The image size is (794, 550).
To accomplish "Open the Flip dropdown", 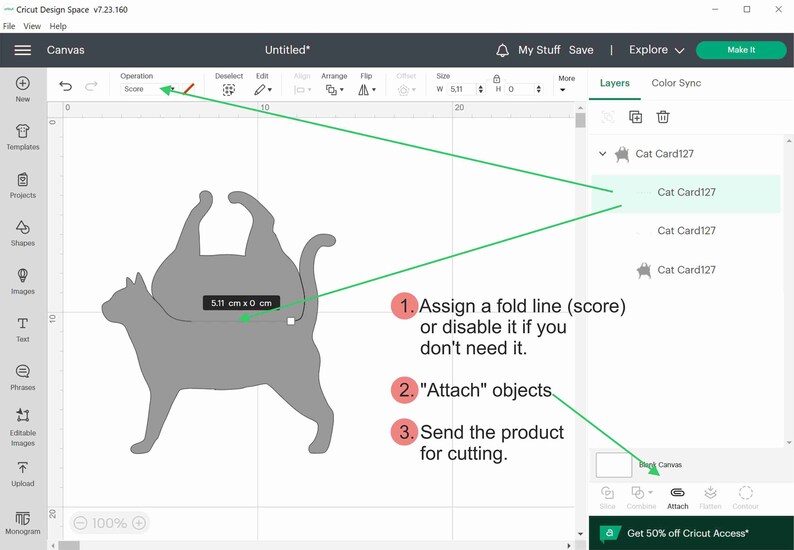I will 367,90.
